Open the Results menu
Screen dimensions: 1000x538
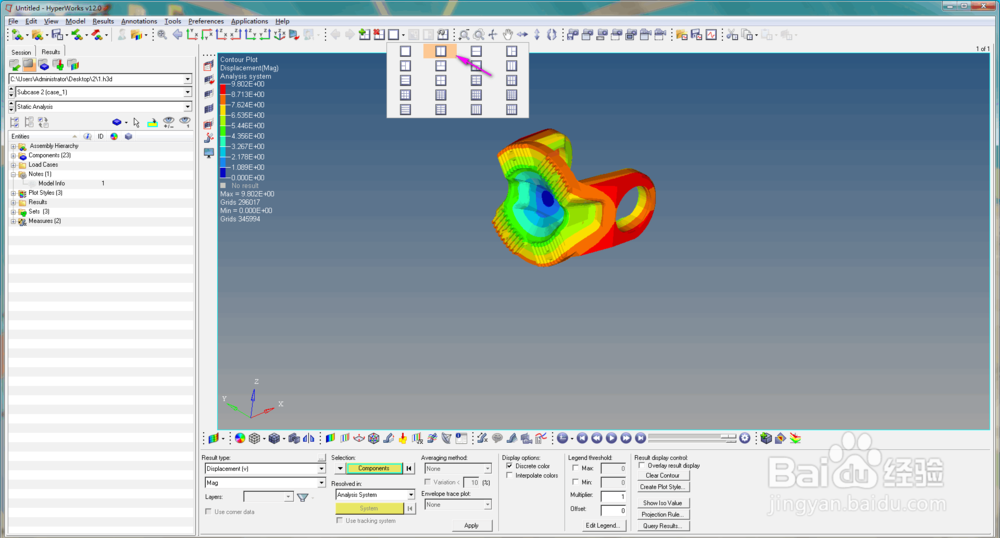coord(103,21)
